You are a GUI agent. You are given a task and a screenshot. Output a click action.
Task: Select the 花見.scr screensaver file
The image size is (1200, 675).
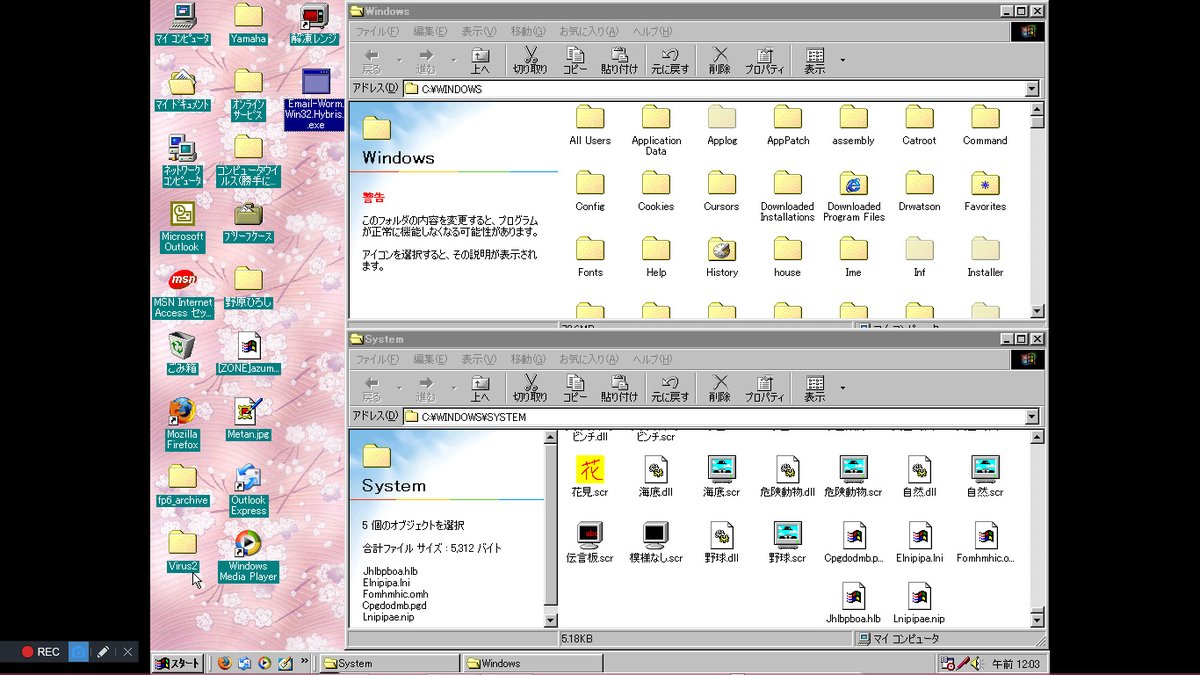click(590, 475)
